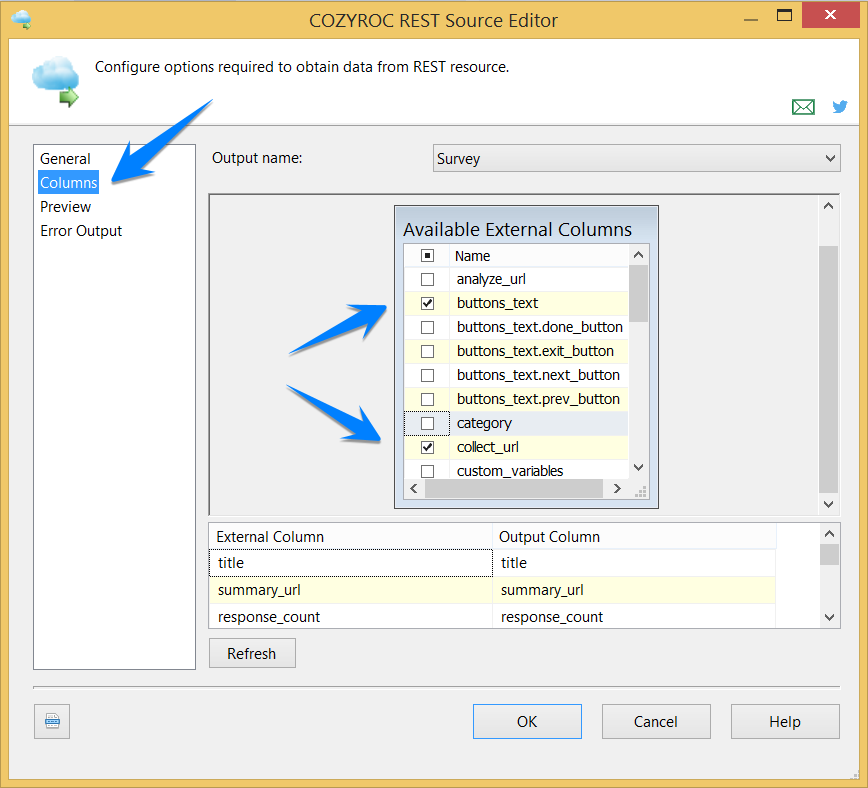The image size is (868, 788).
Task: Click the buttons_text.prev_button row name
Action: 538,399
